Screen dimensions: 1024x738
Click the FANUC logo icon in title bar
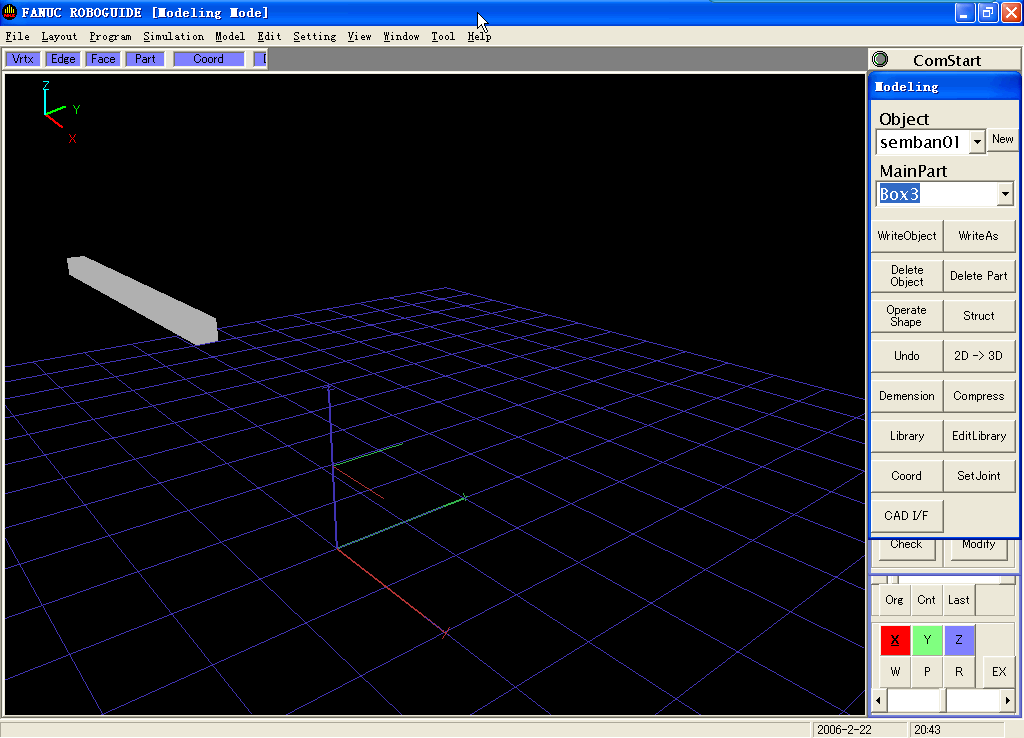pos(9,12)
